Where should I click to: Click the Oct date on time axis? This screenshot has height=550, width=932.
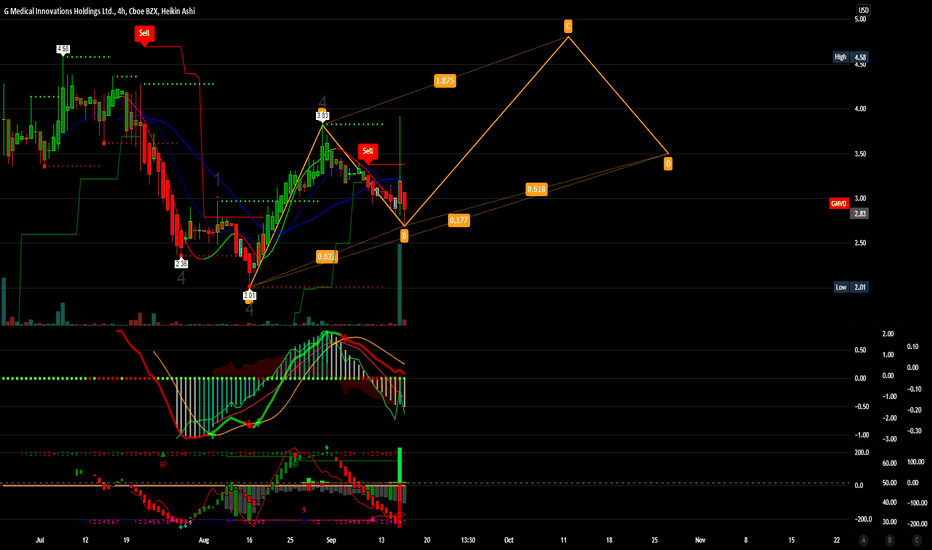pyautogui.click(x=509, y=540)
